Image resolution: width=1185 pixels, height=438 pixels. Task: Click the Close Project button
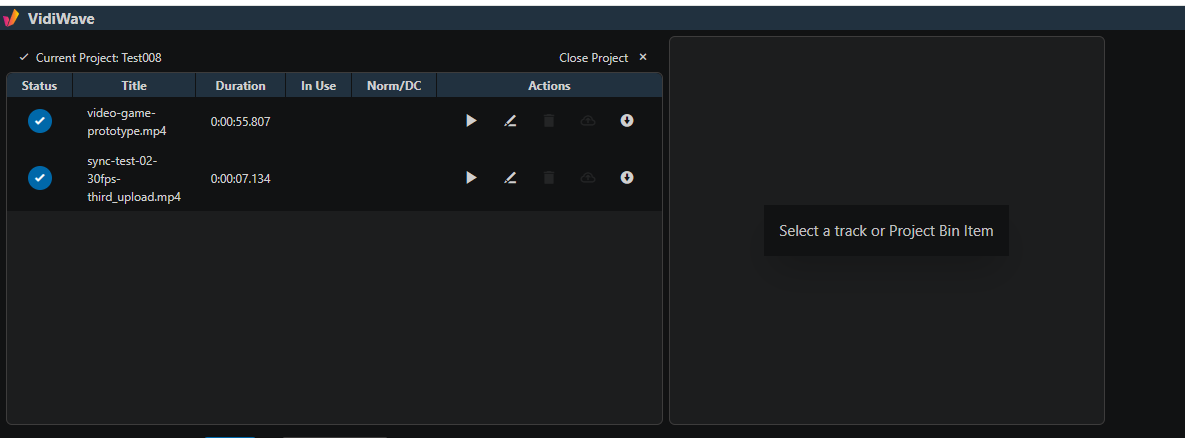pos(593,57)
